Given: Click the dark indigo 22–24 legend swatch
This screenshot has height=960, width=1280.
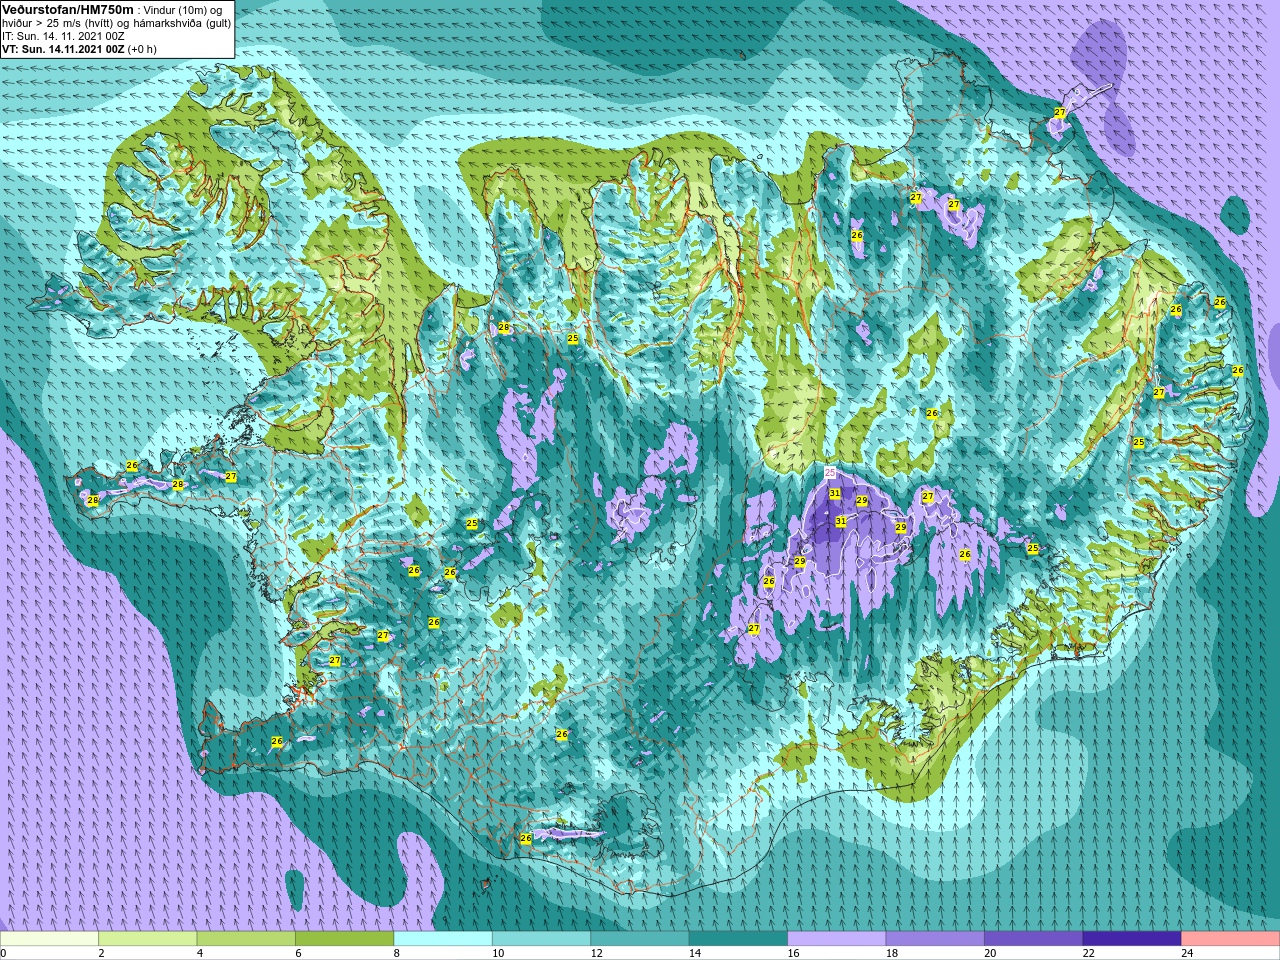Looking at the screenshot, I should 1132,939.
